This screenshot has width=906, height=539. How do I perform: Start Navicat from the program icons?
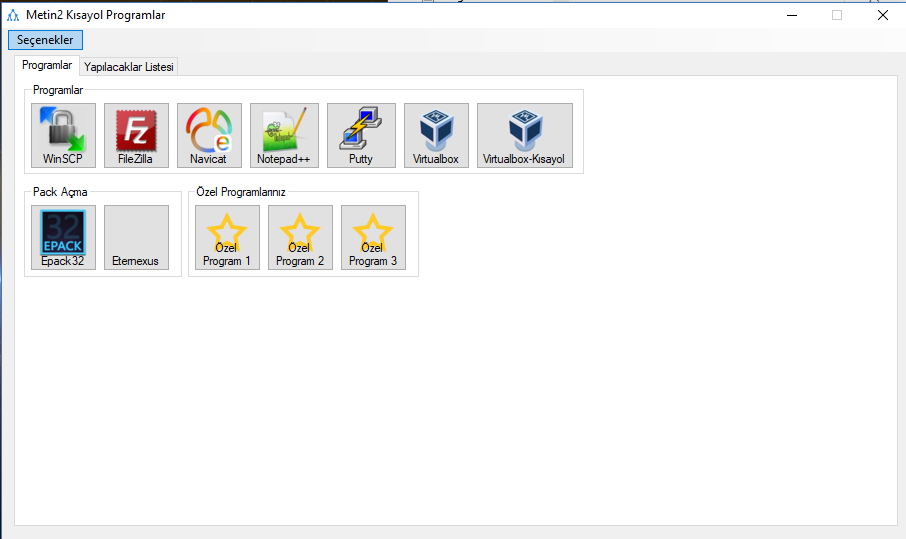tap(209, 136)
